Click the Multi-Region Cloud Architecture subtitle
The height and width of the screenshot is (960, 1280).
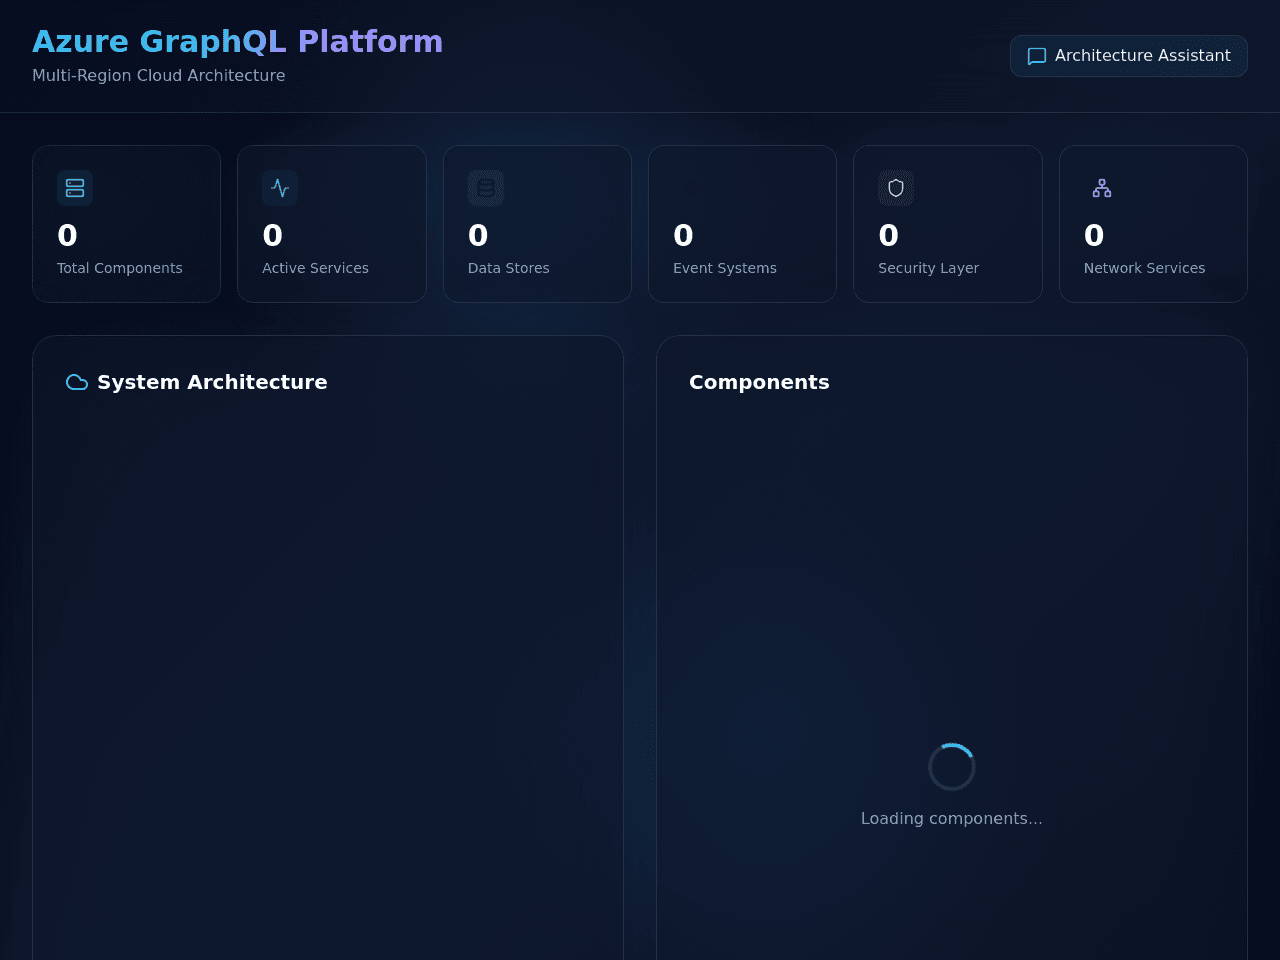pos(159,75)
